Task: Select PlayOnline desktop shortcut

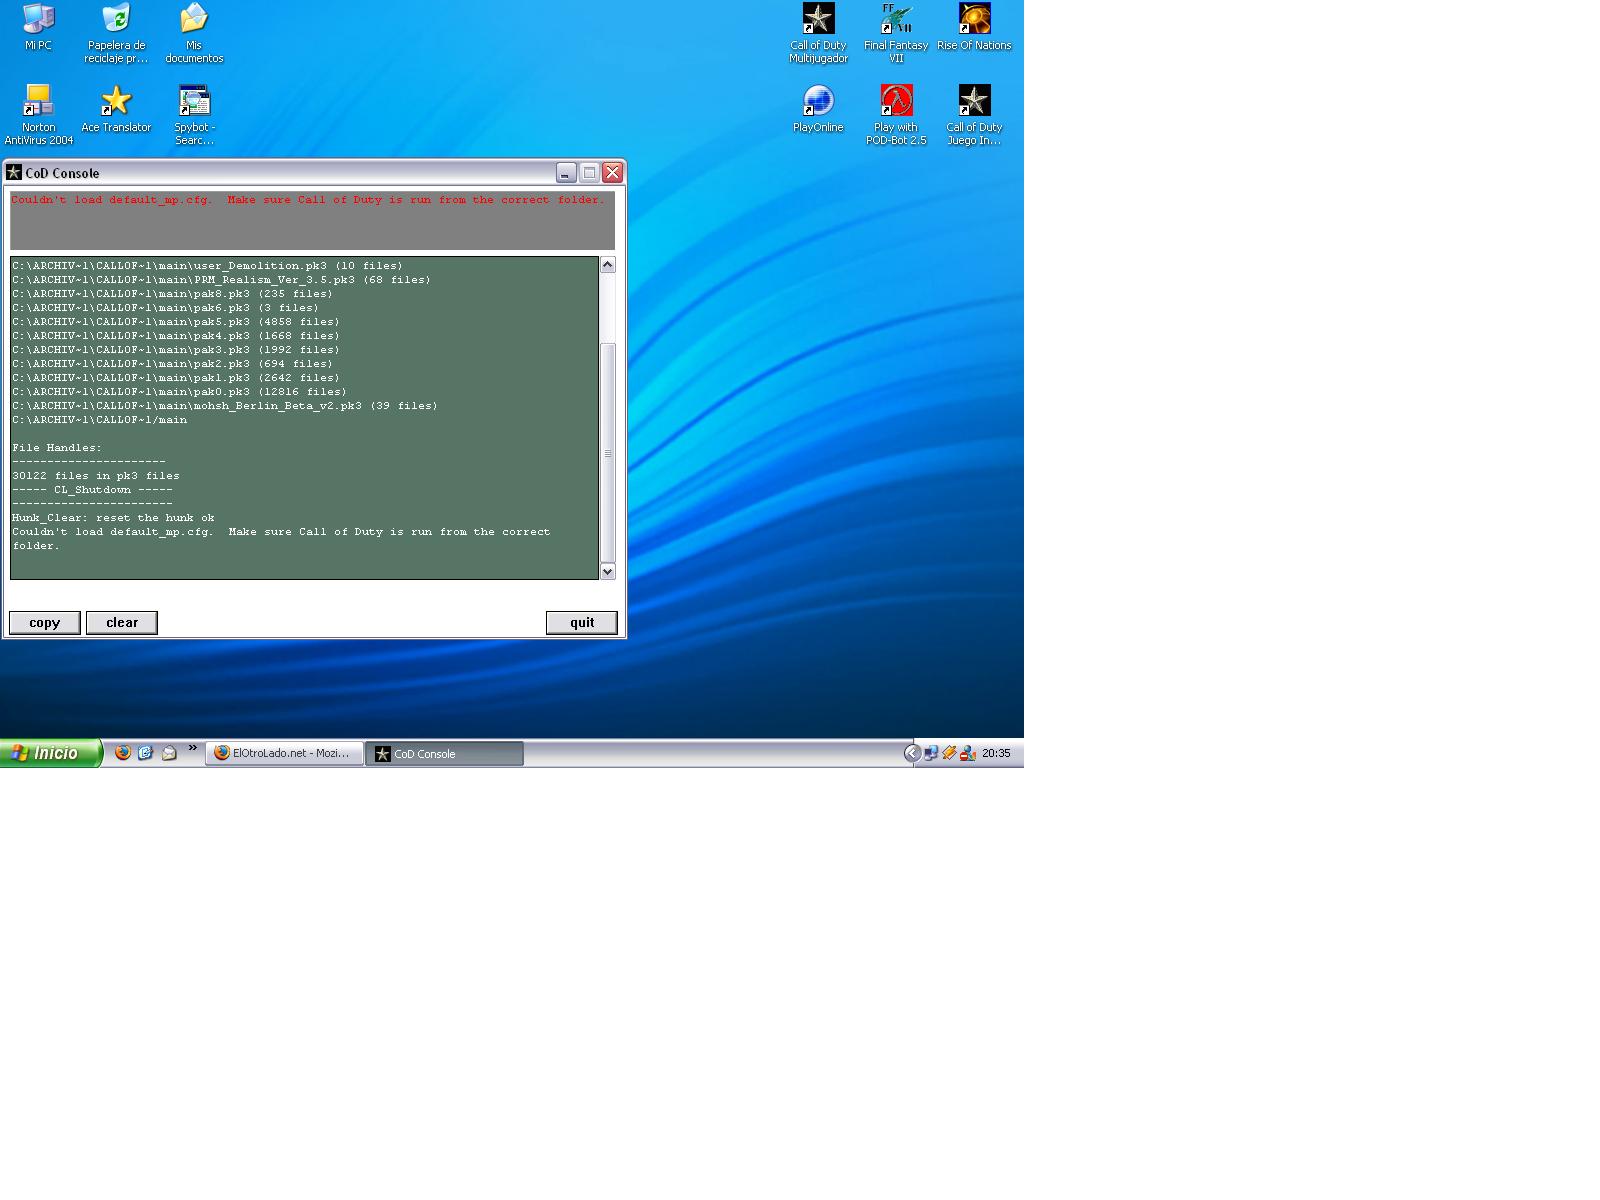Action: tap(818, 109)
